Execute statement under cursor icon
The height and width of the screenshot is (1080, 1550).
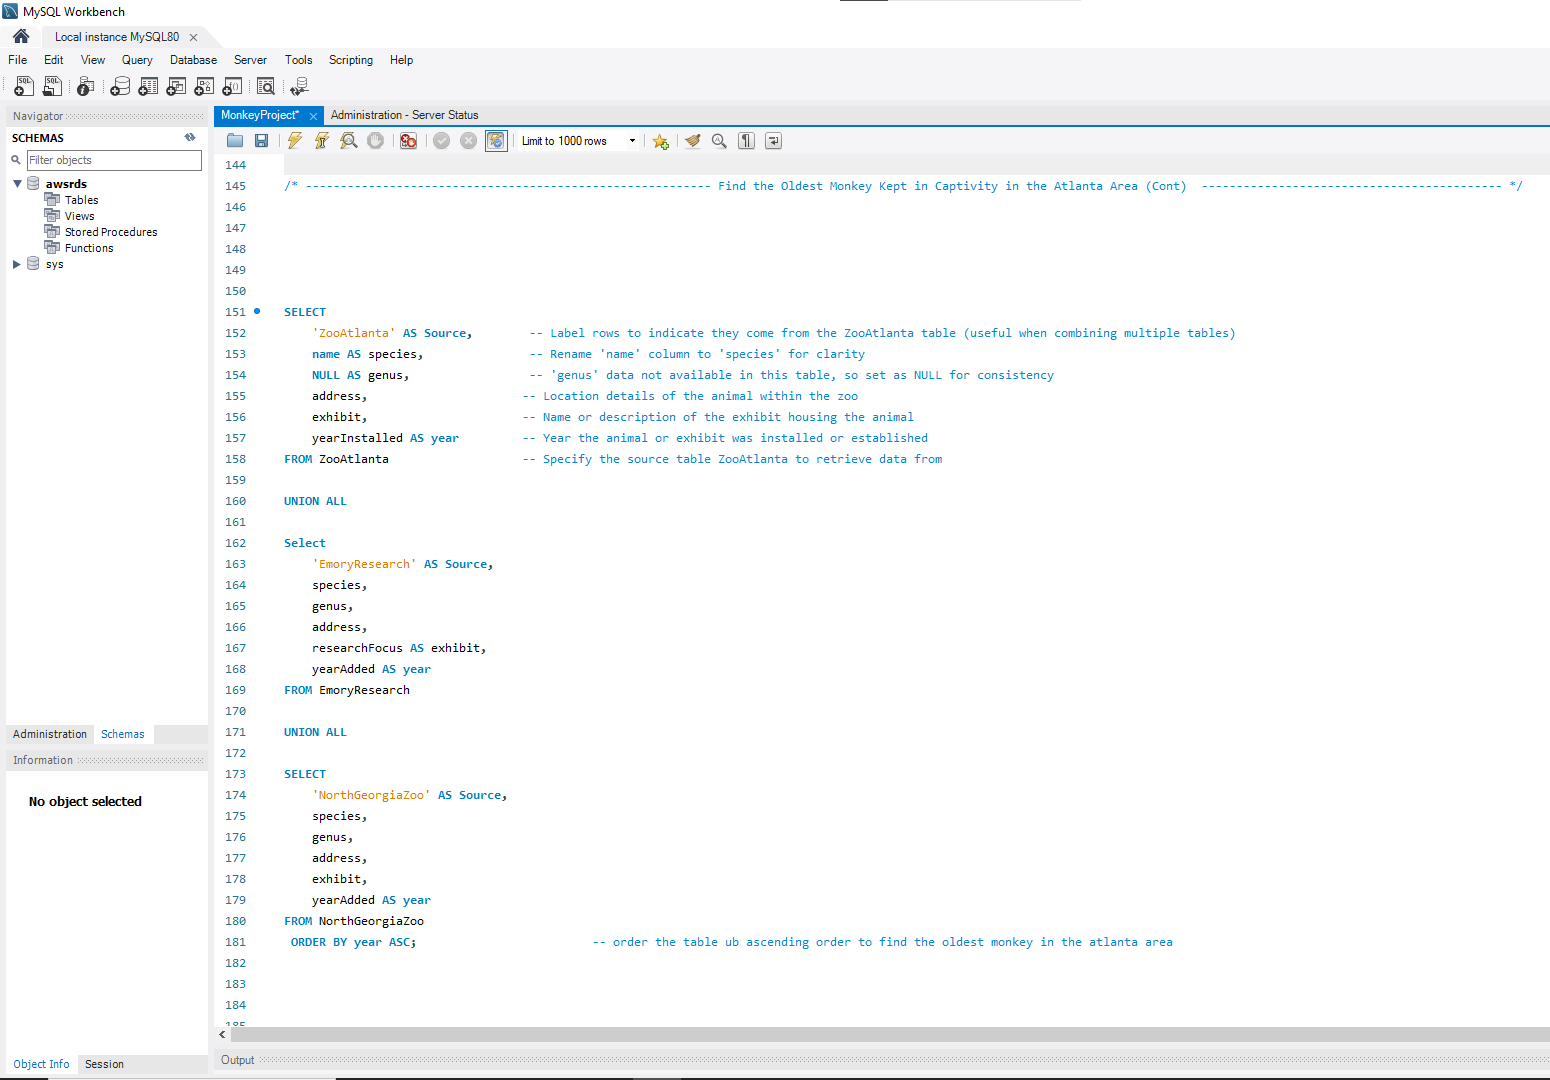pos(321,141)
